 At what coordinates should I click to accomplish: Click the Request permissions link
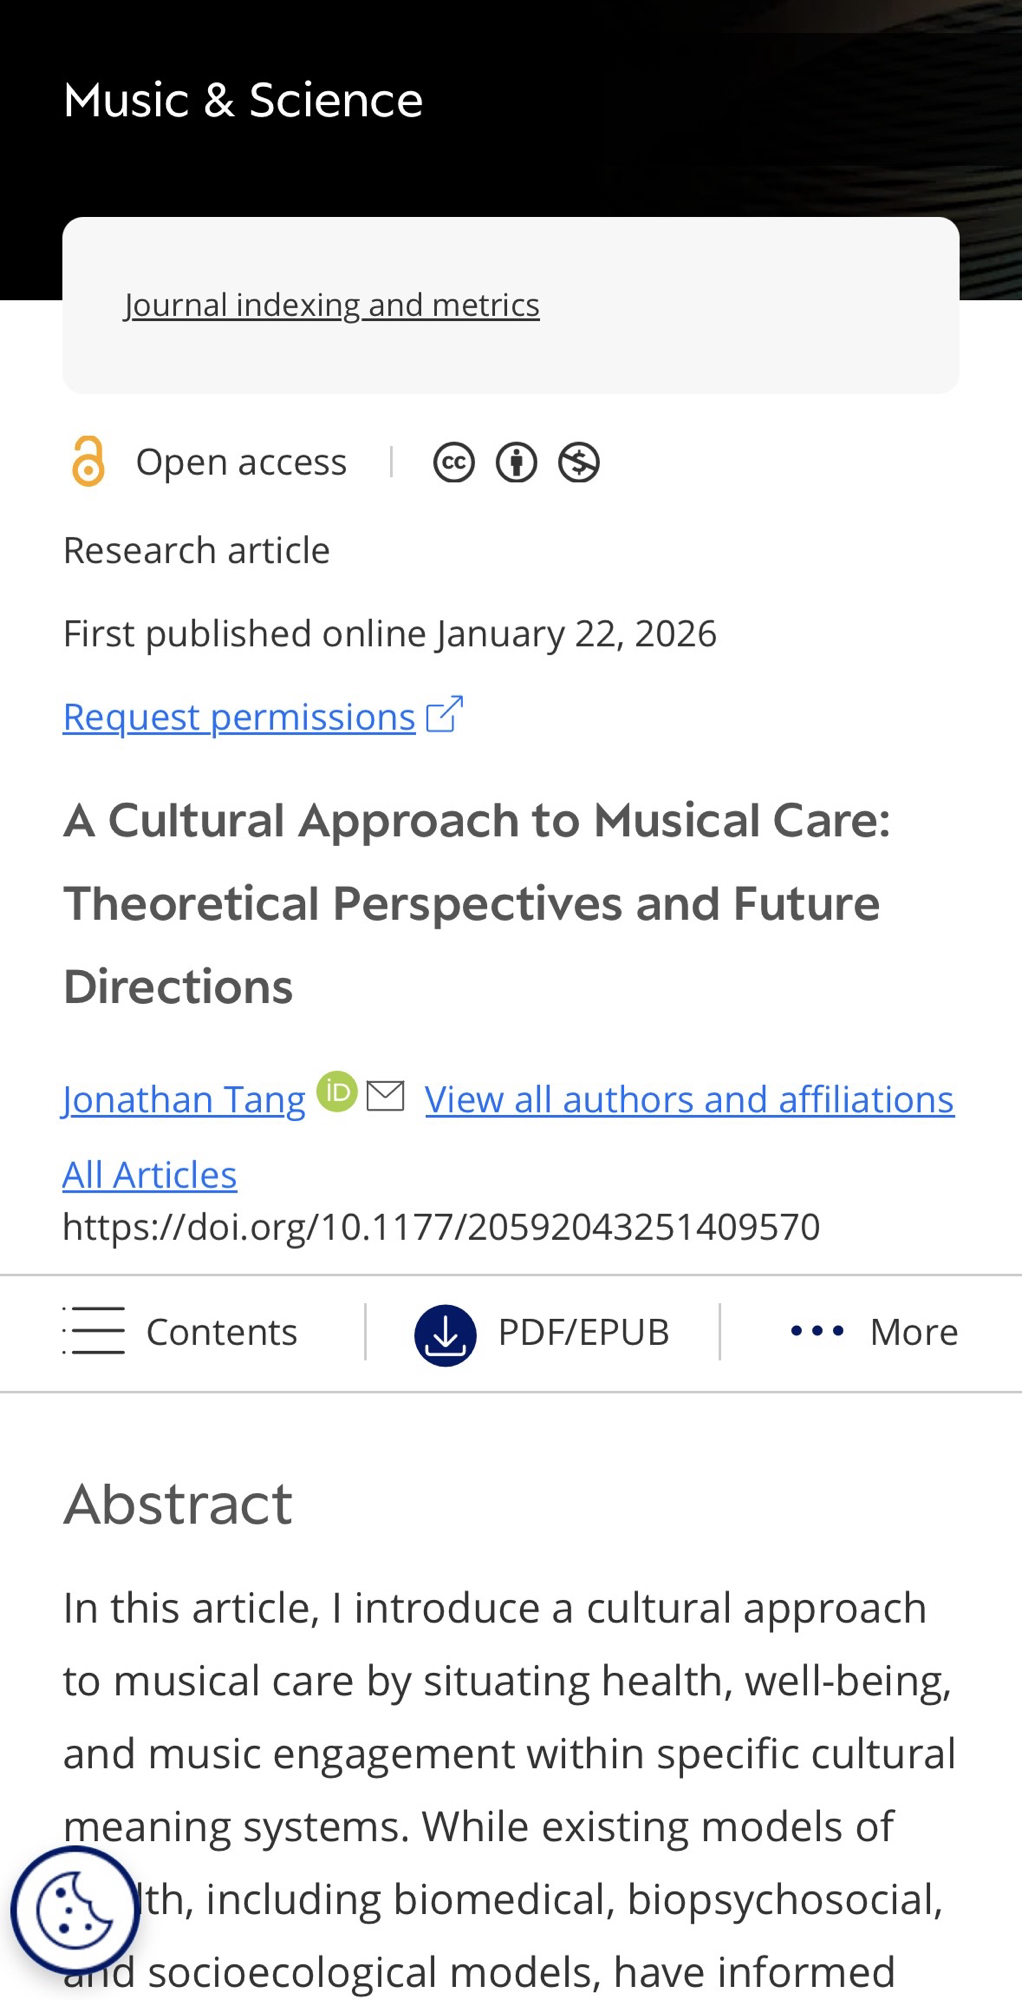pos(239,717)
